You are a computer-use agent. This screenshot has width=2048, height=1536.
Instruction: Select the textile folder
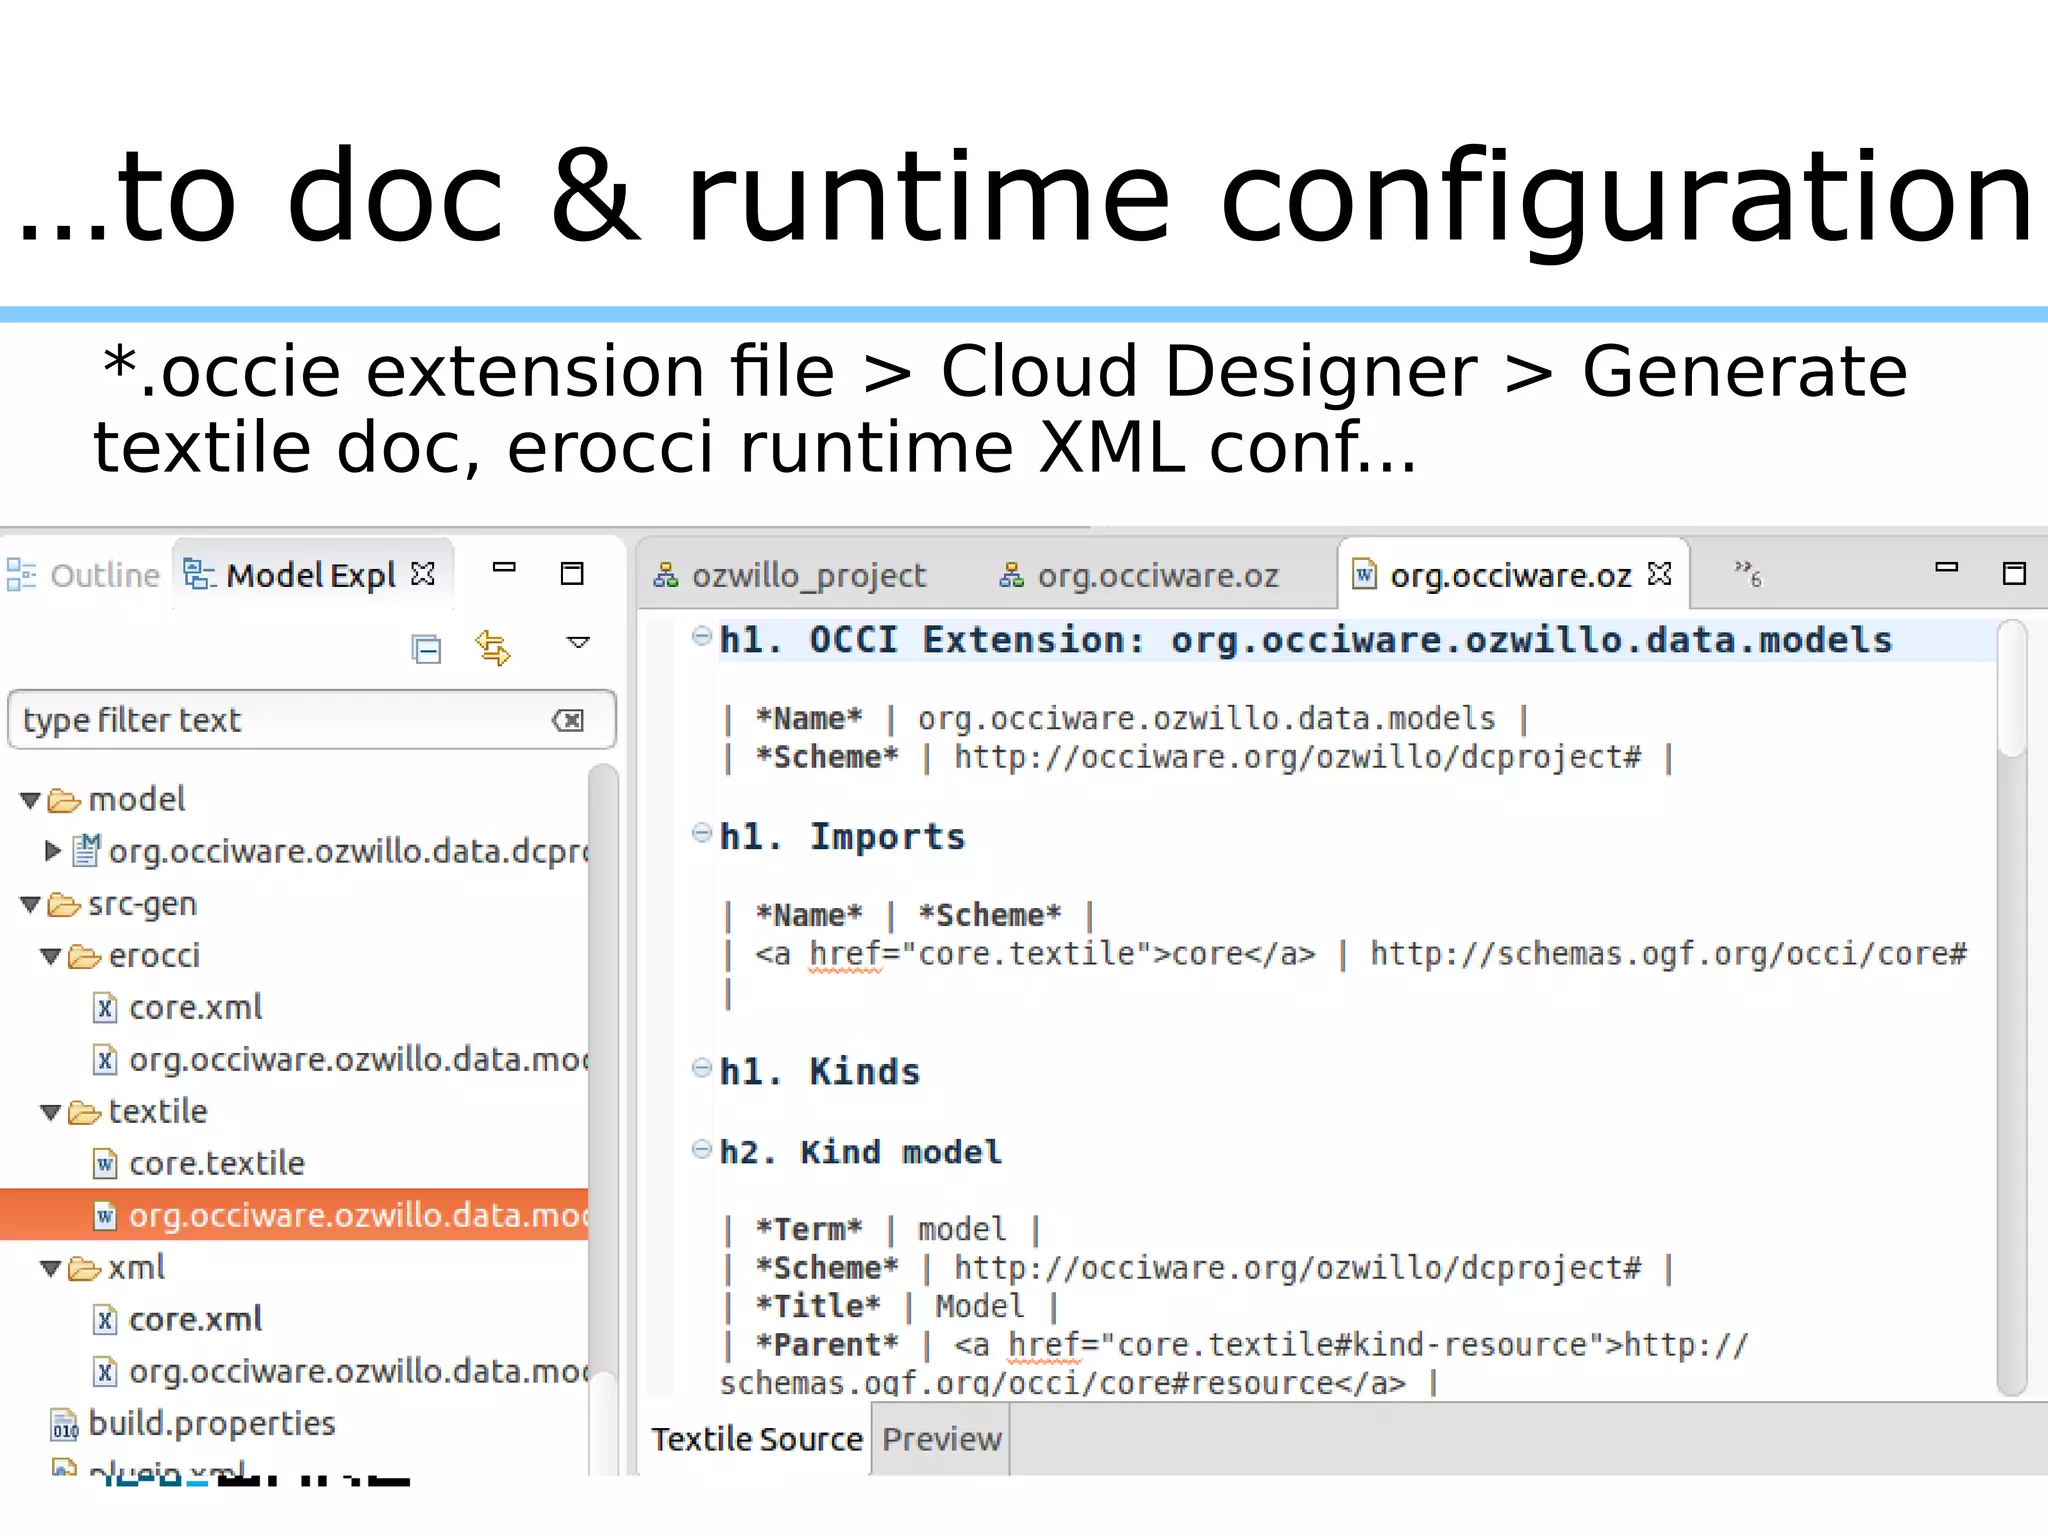point(157,1111)
